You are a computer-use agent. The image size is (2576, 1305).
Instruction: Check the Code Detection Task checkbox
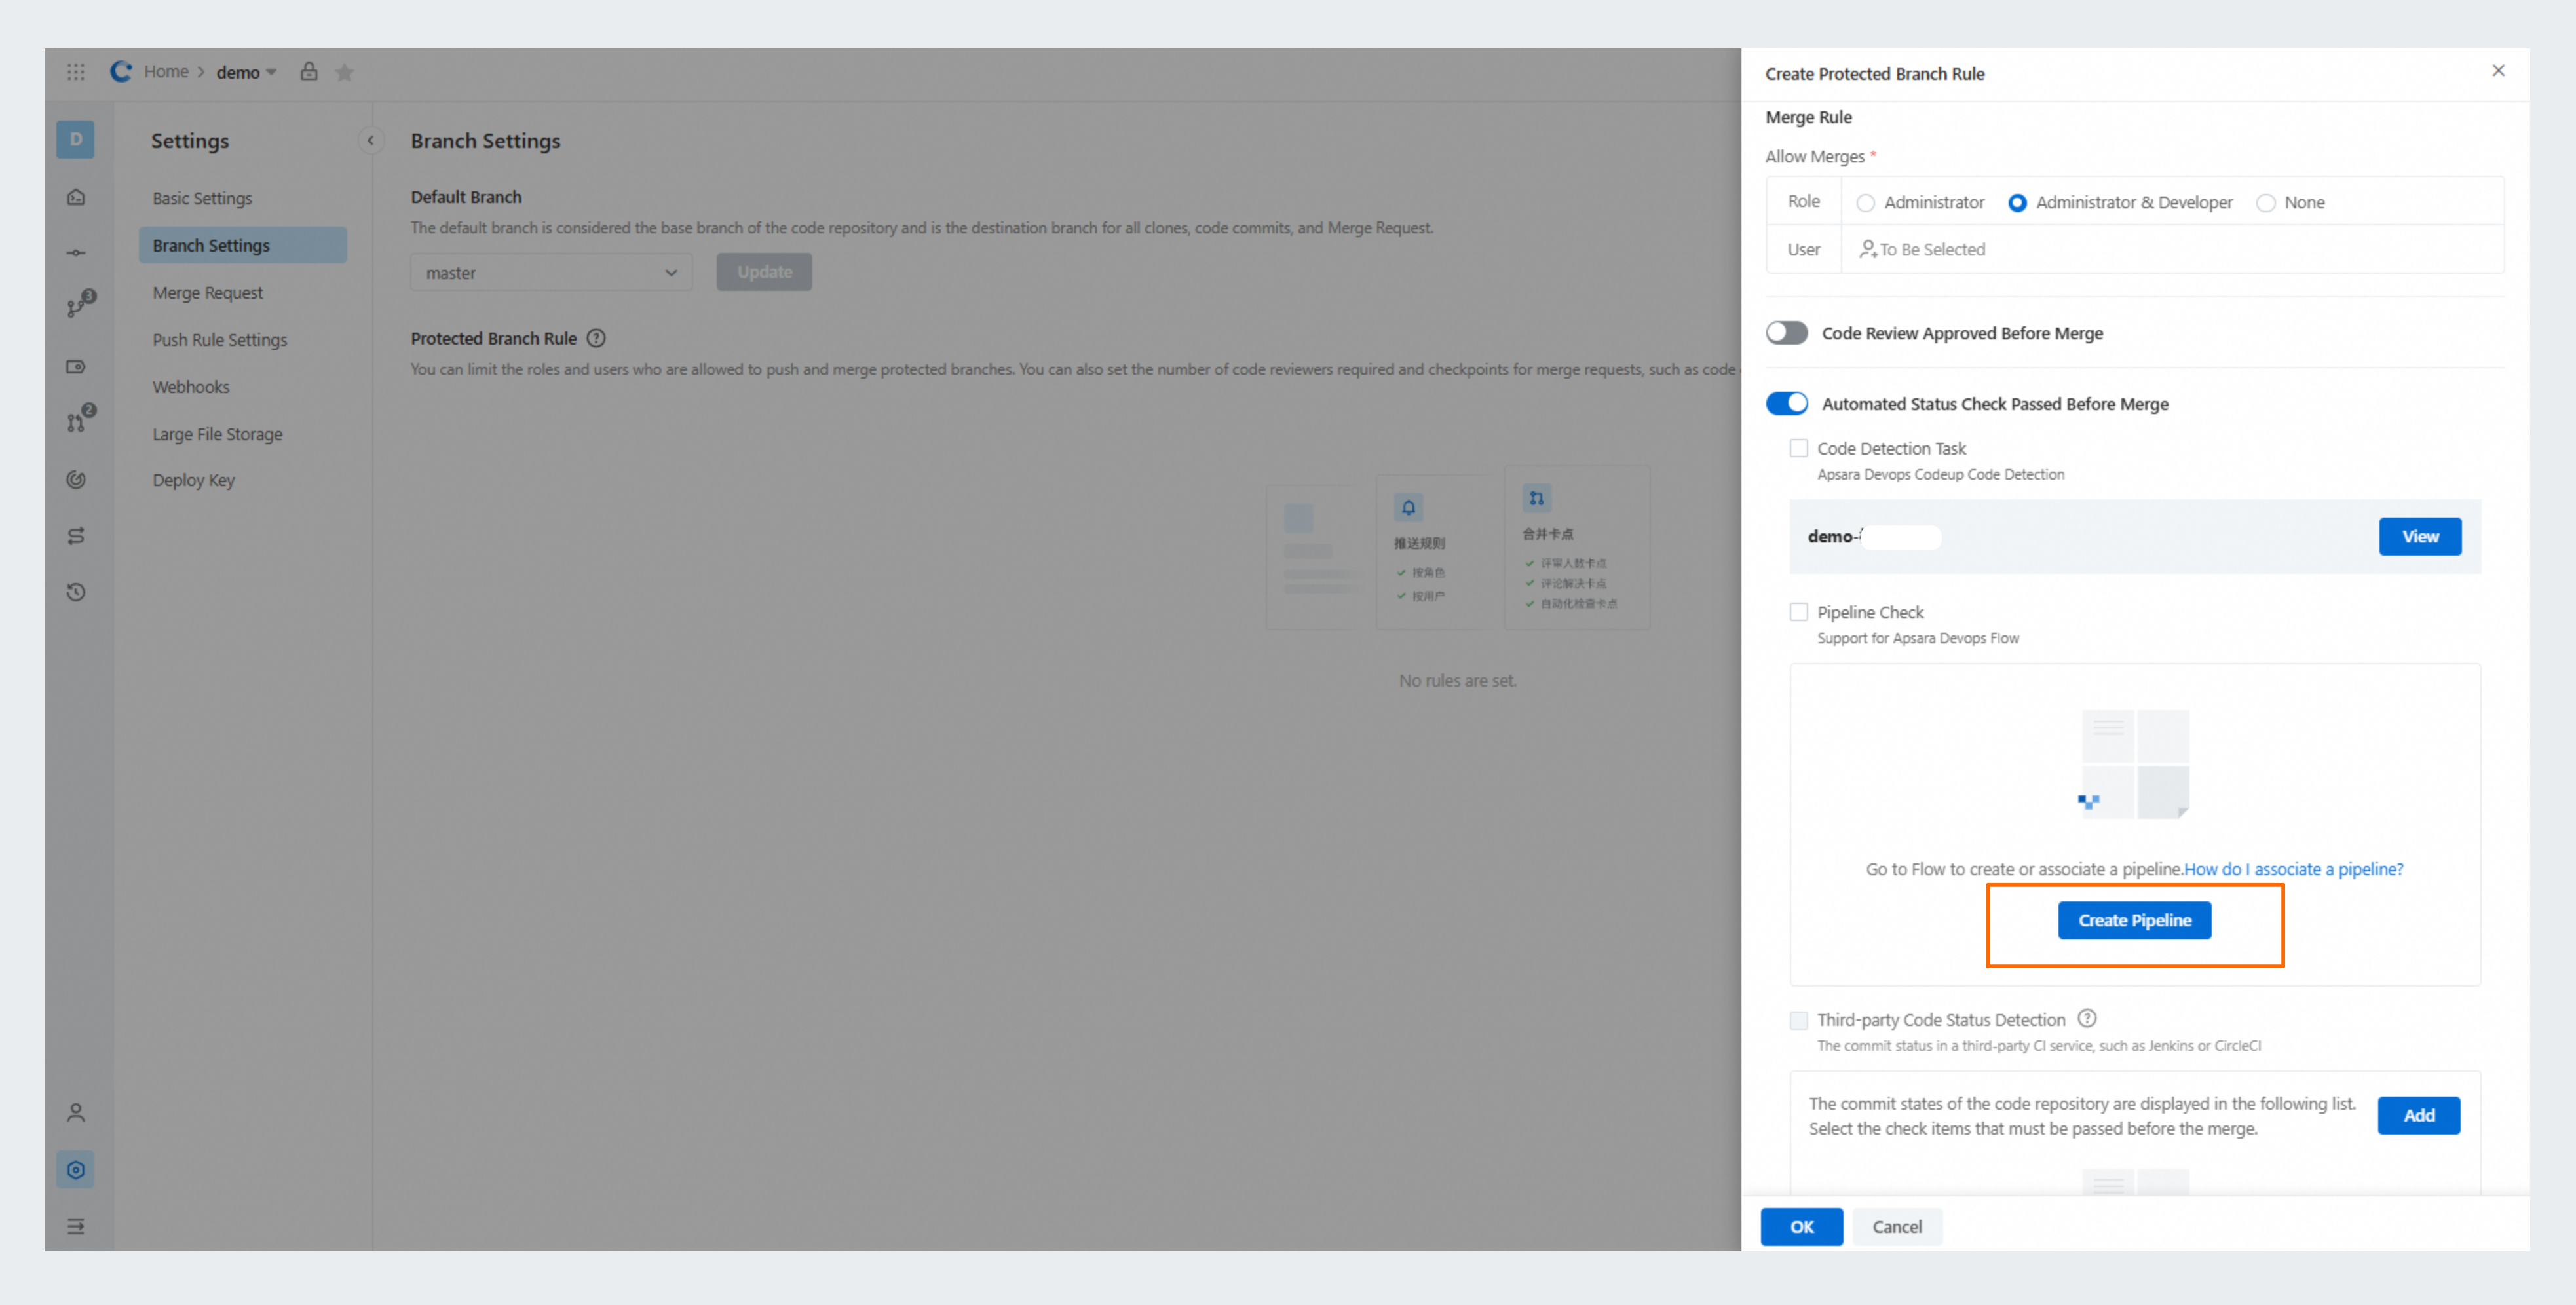pos(1799,448)
